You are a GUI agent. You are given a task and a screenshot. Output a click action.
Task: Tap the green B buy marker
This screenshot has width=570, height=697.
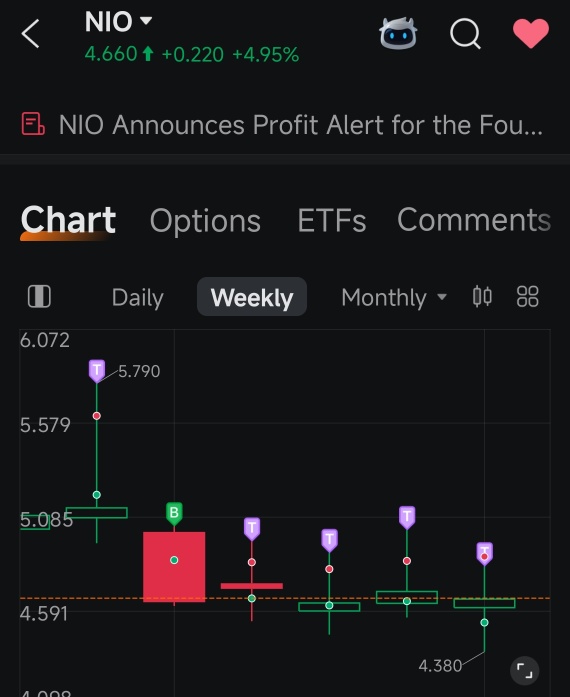point(174,513)
